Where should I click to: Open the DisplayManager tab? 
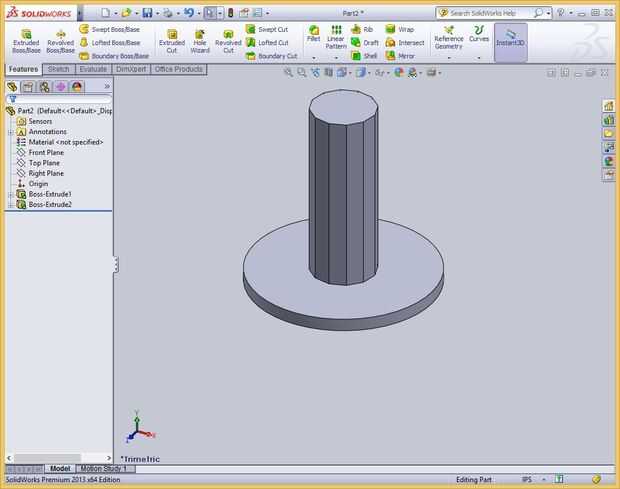coord(77,87)
